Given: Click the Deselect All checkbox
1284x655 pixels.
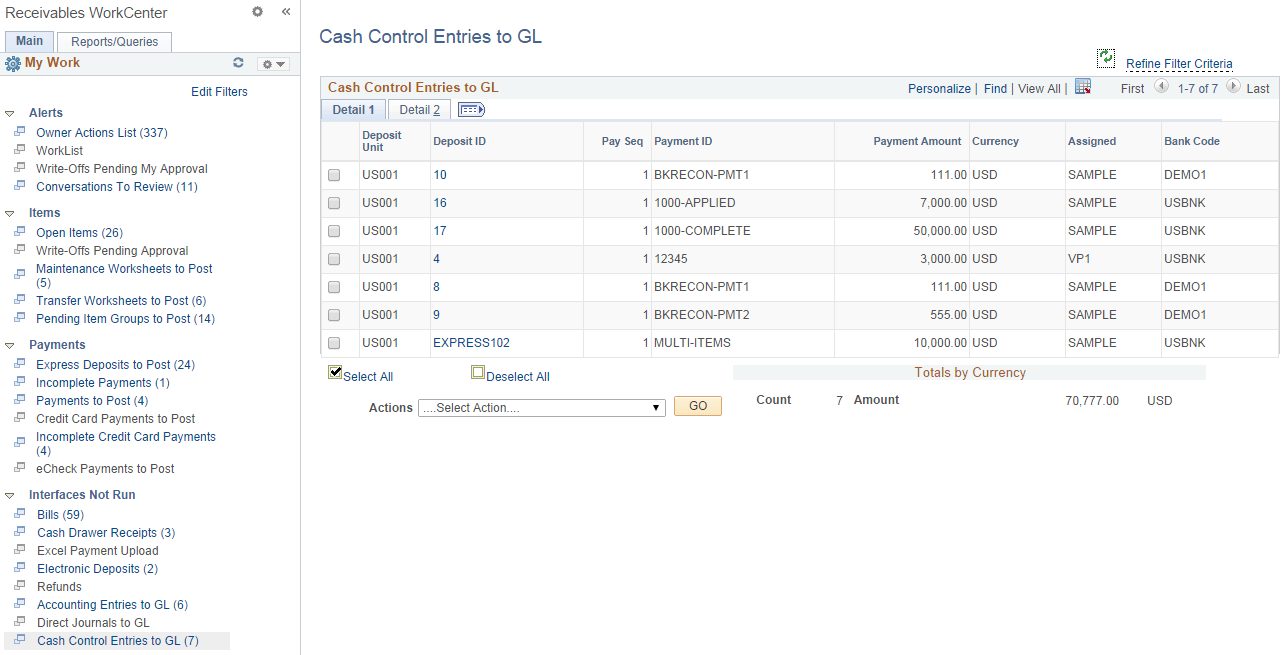Looking at the screenshot, I should tap(478, 372).
